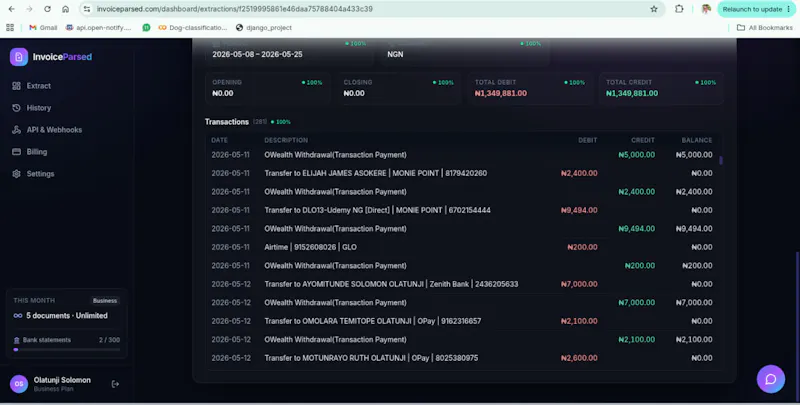Click the 5 documents · Unlimited text
This screenshot has height=405, width=800.
pyautogui.click(x=67, y=316)
